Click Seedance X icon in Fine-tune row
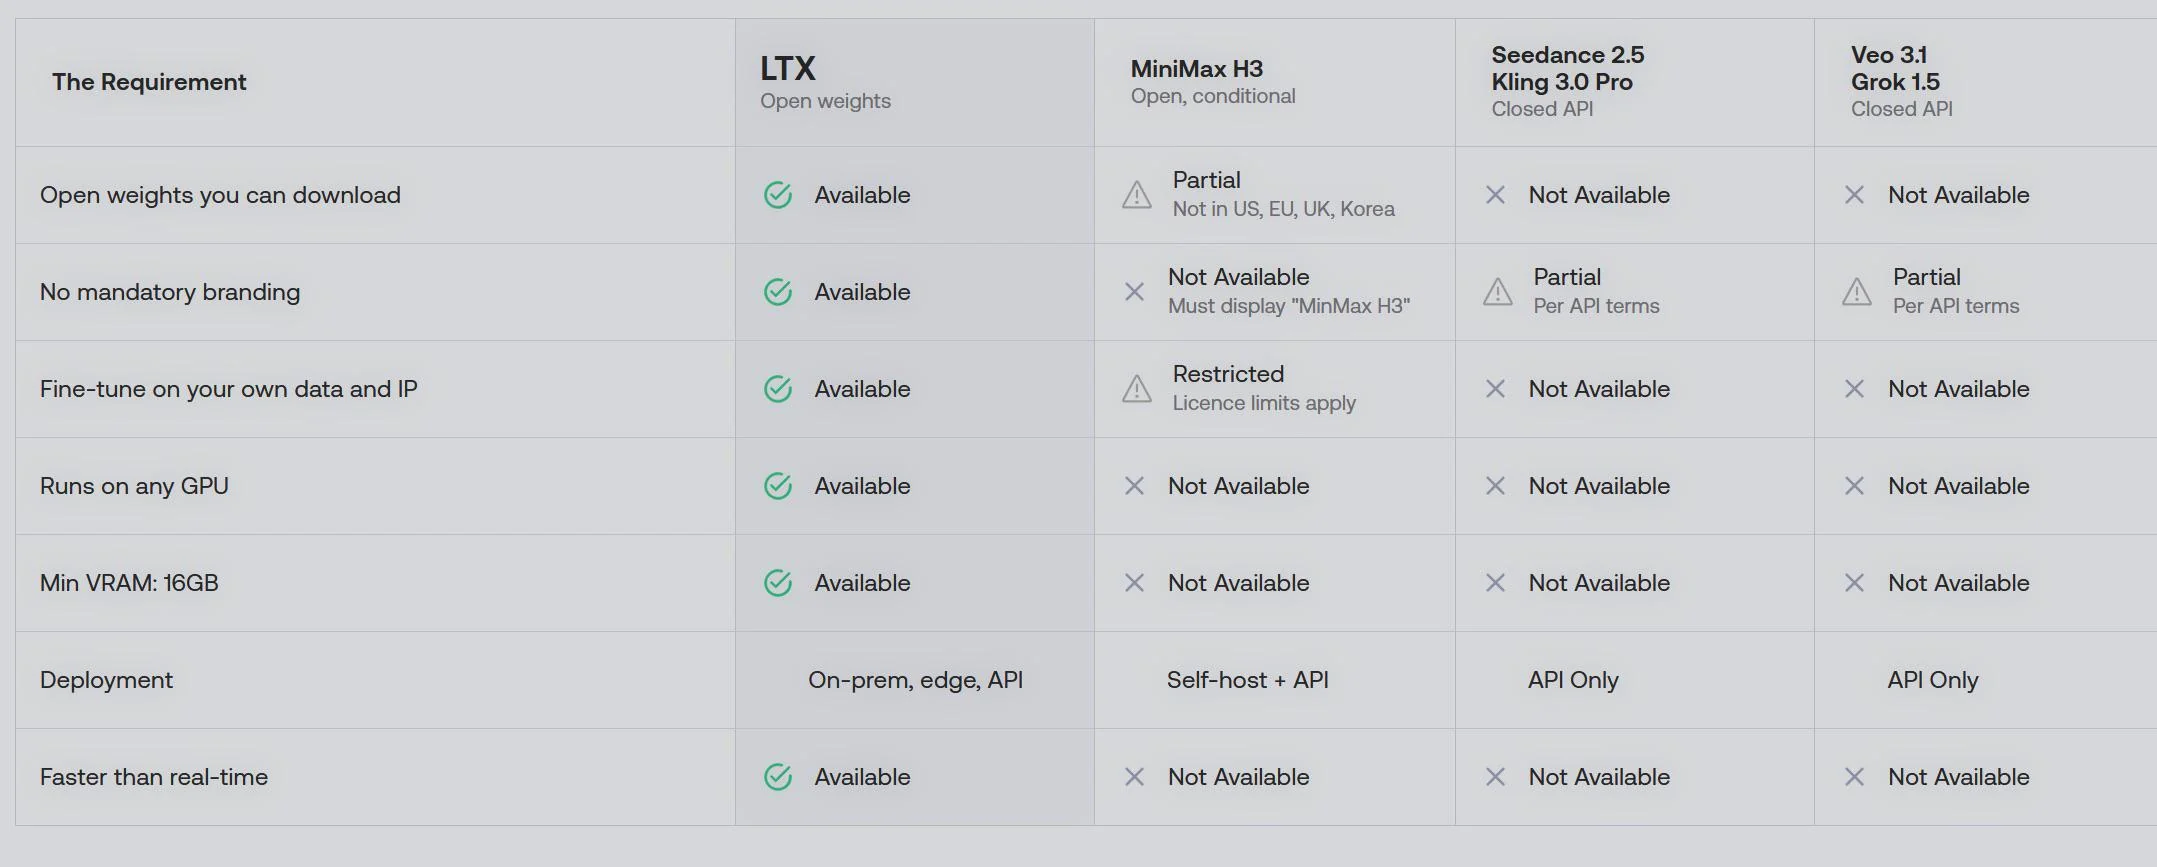The width and height of the screenshot is (2157, 867). [1495, 389]
